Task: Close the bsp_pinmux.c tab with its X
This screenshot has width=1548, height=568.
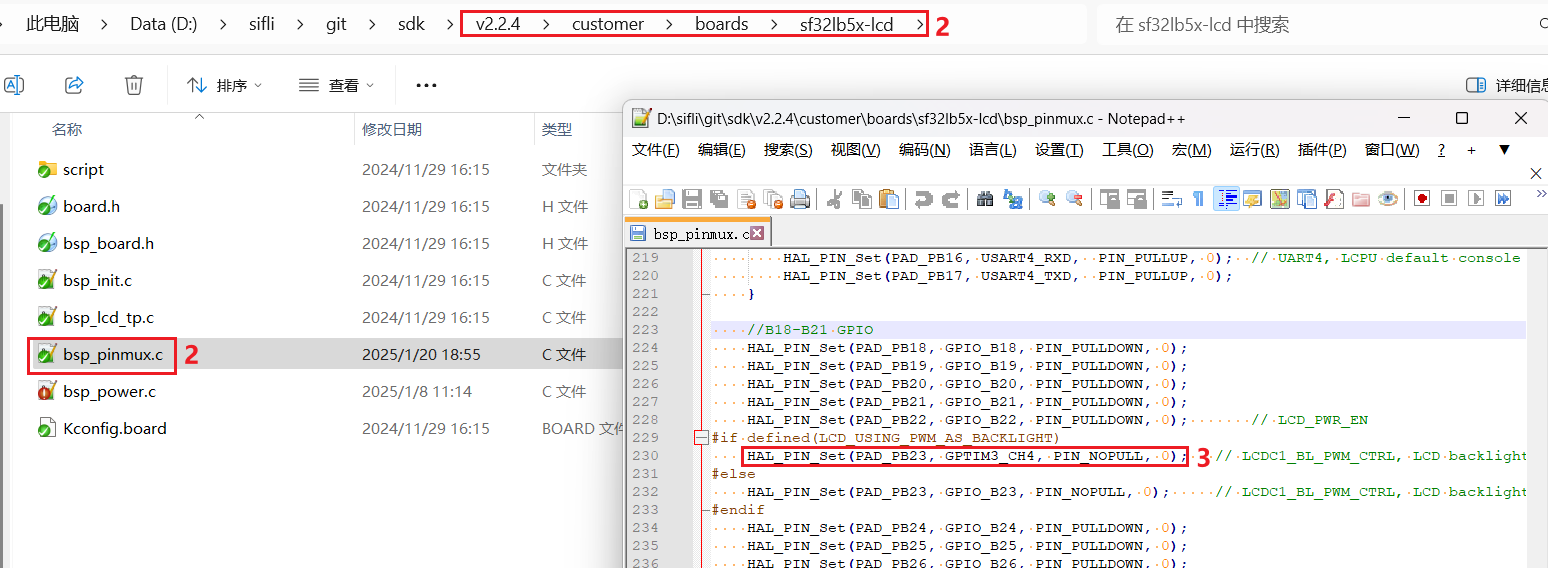Action: coord(757,234)
